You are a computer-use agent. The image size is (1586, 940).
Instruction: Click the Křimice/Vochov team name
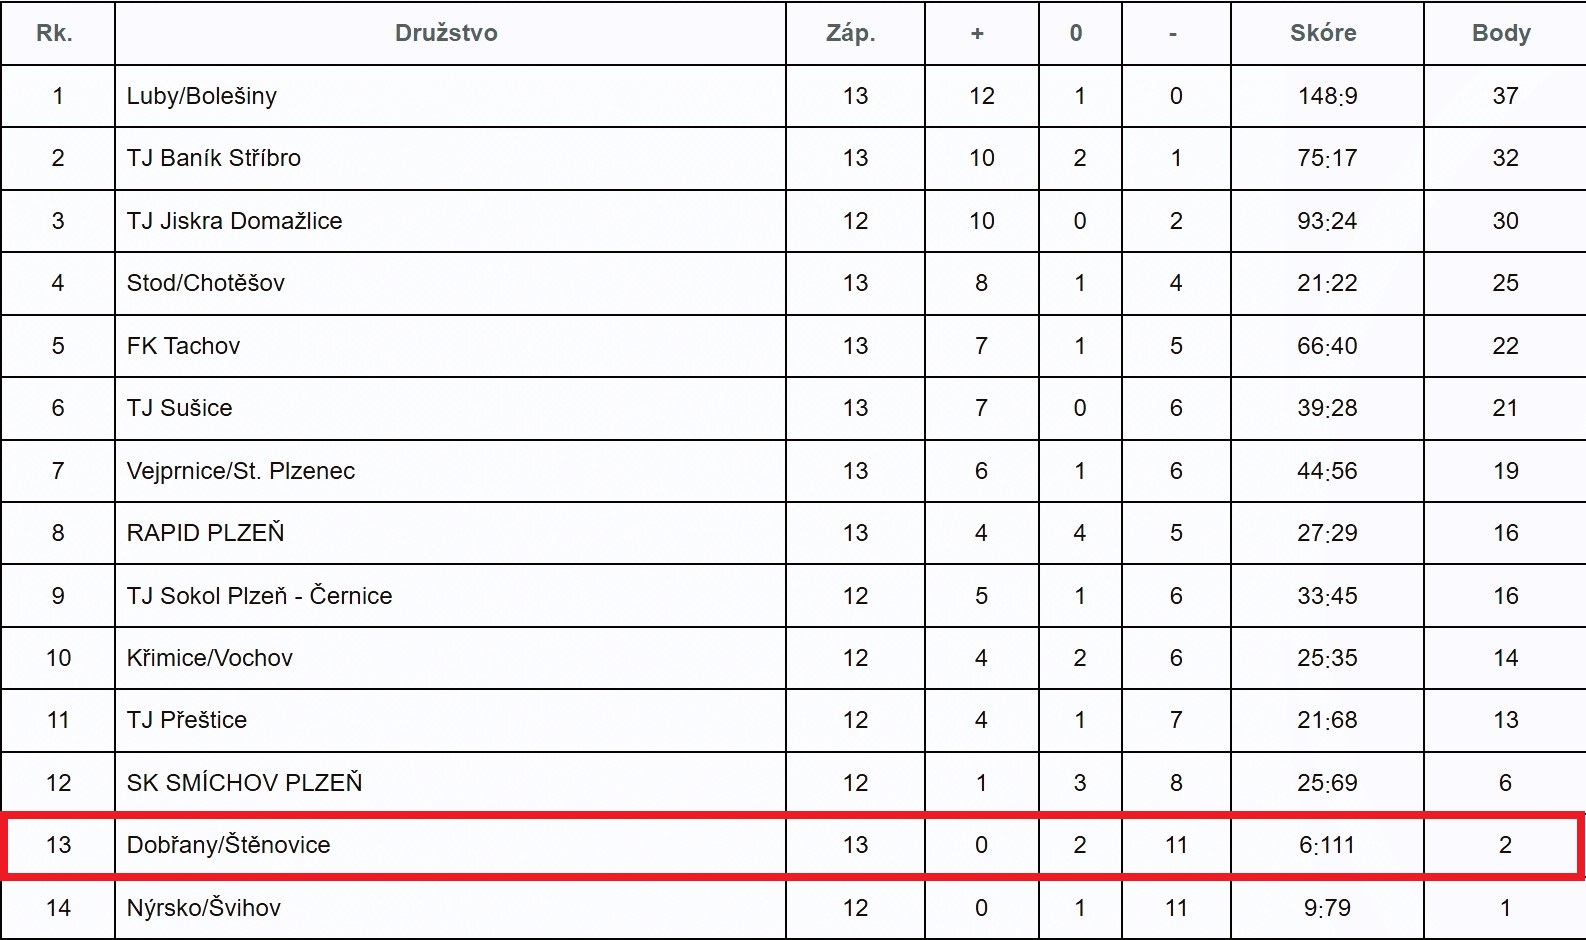[x=210, y=658]
